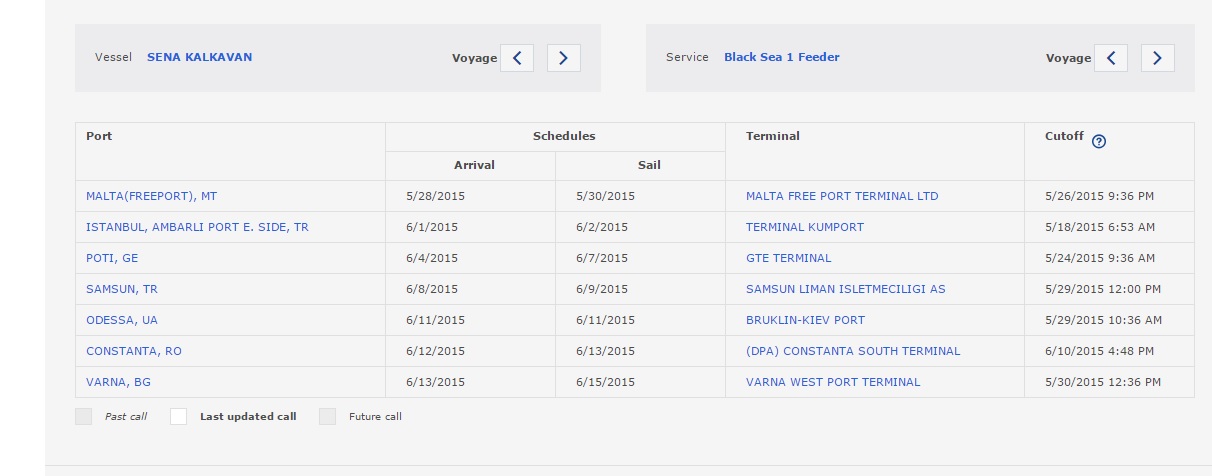This screenshot has height=476, width=1212.
Task: Select ODESSA, UA port link
Action: (122, 320)
